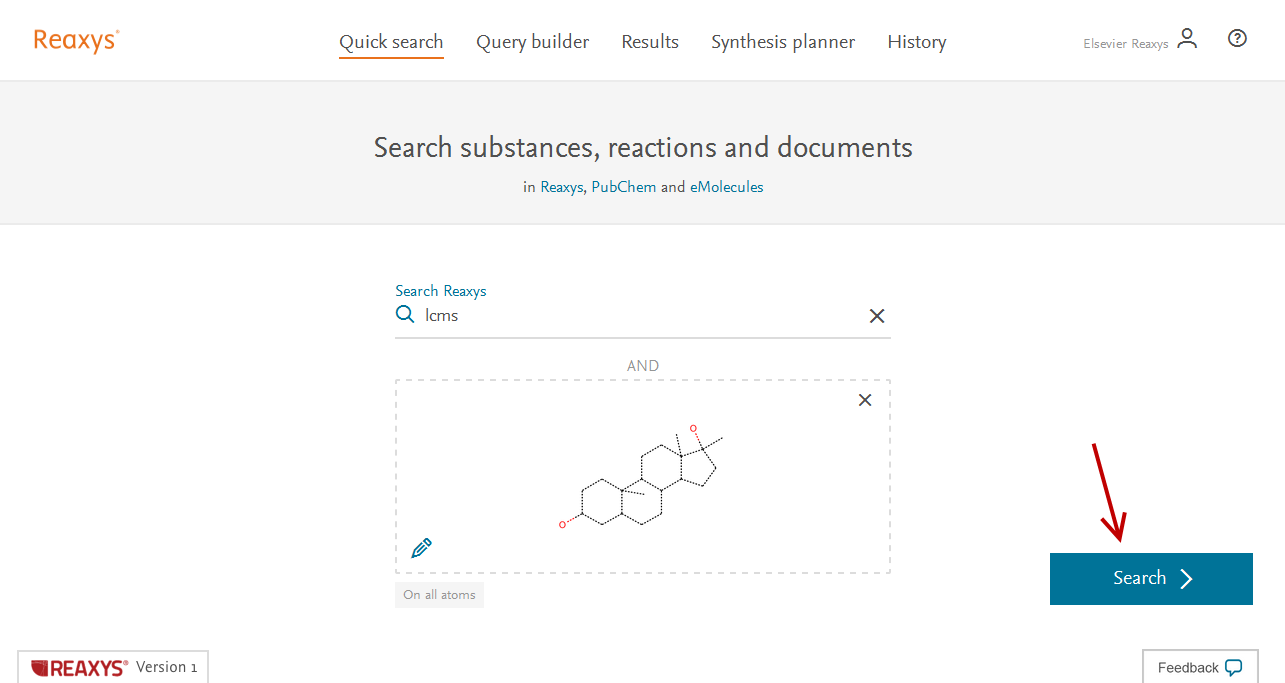Open the Reaxys database link
This screenshot has height=683, width=1285.
(x=561, y=187)
